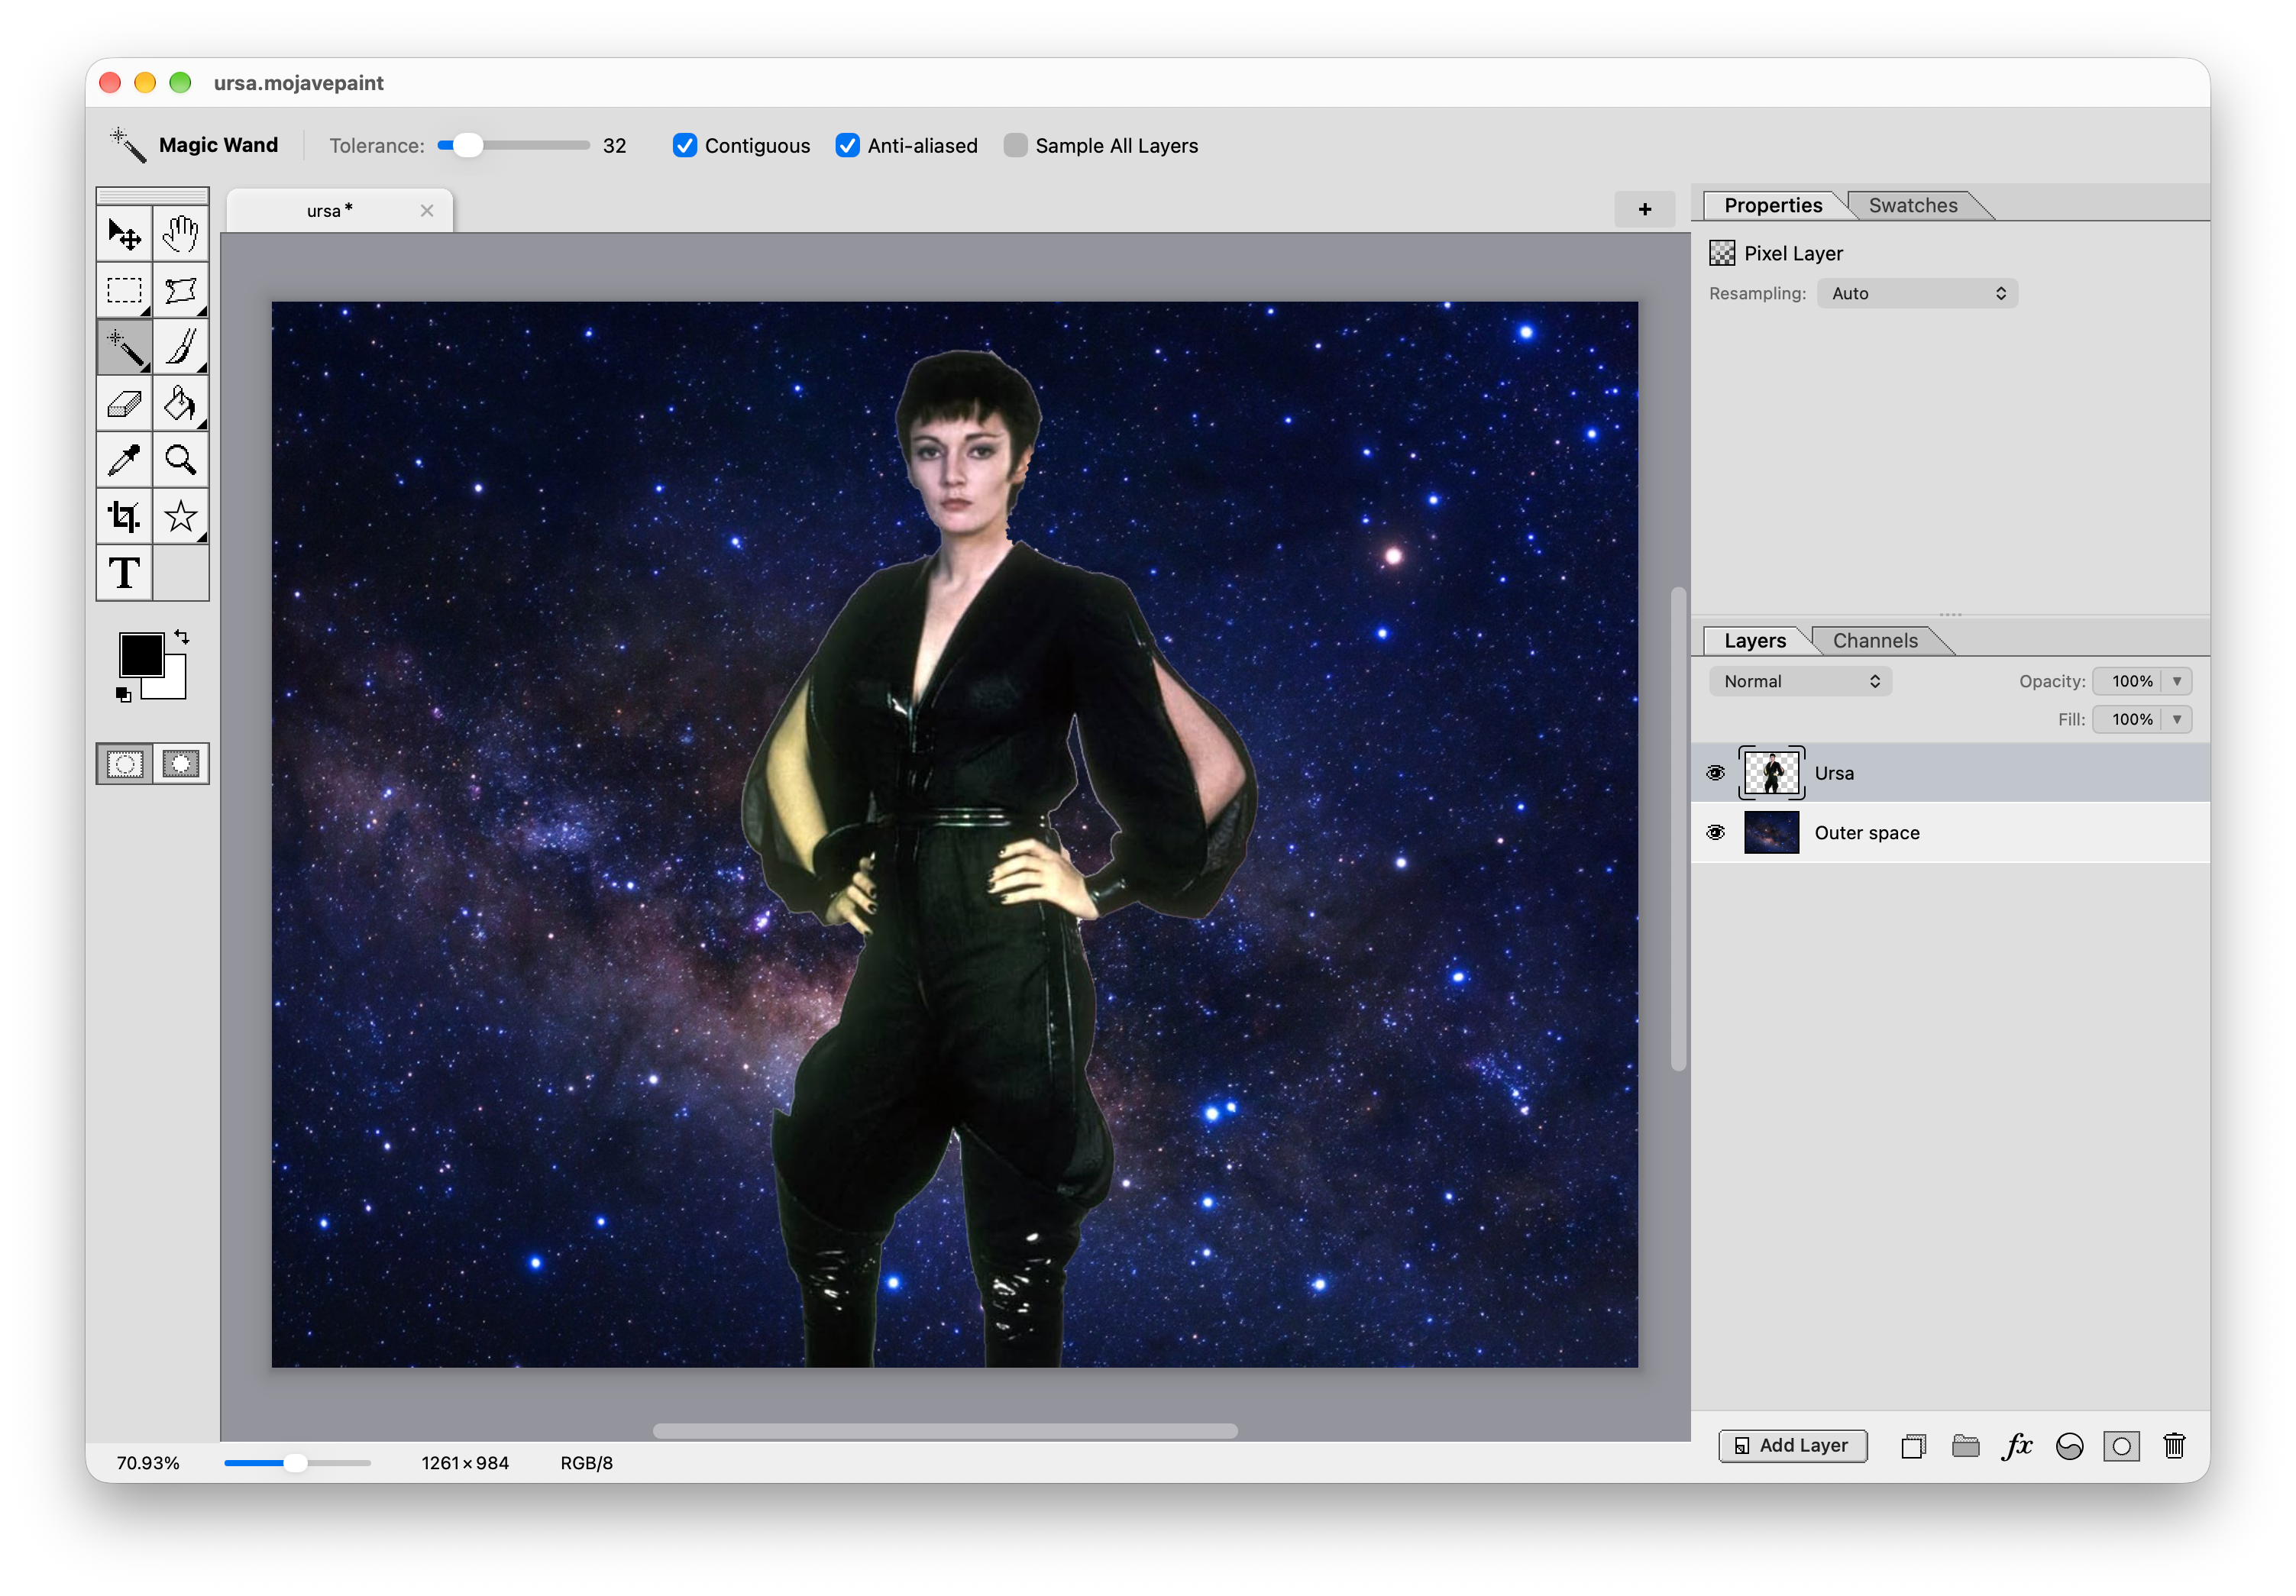This screenshot has height=1596, width=2296.
Task: Open the Opacity arrow dropdown
Action: (x=2176, y=681)
